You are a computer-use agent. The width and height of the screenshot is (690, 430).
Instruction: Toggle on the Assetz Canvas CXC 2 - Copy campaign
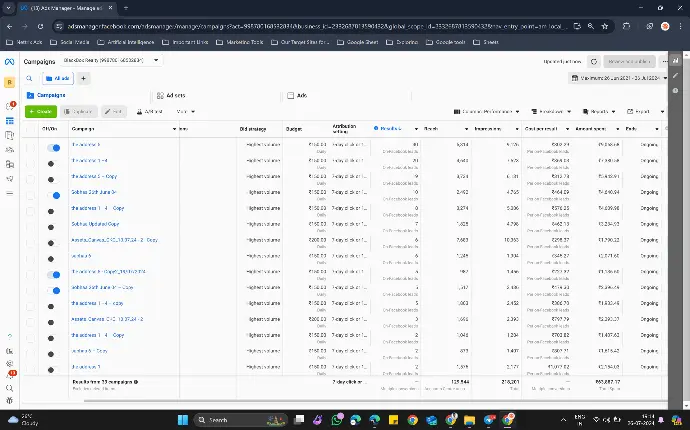pos(53,243)
